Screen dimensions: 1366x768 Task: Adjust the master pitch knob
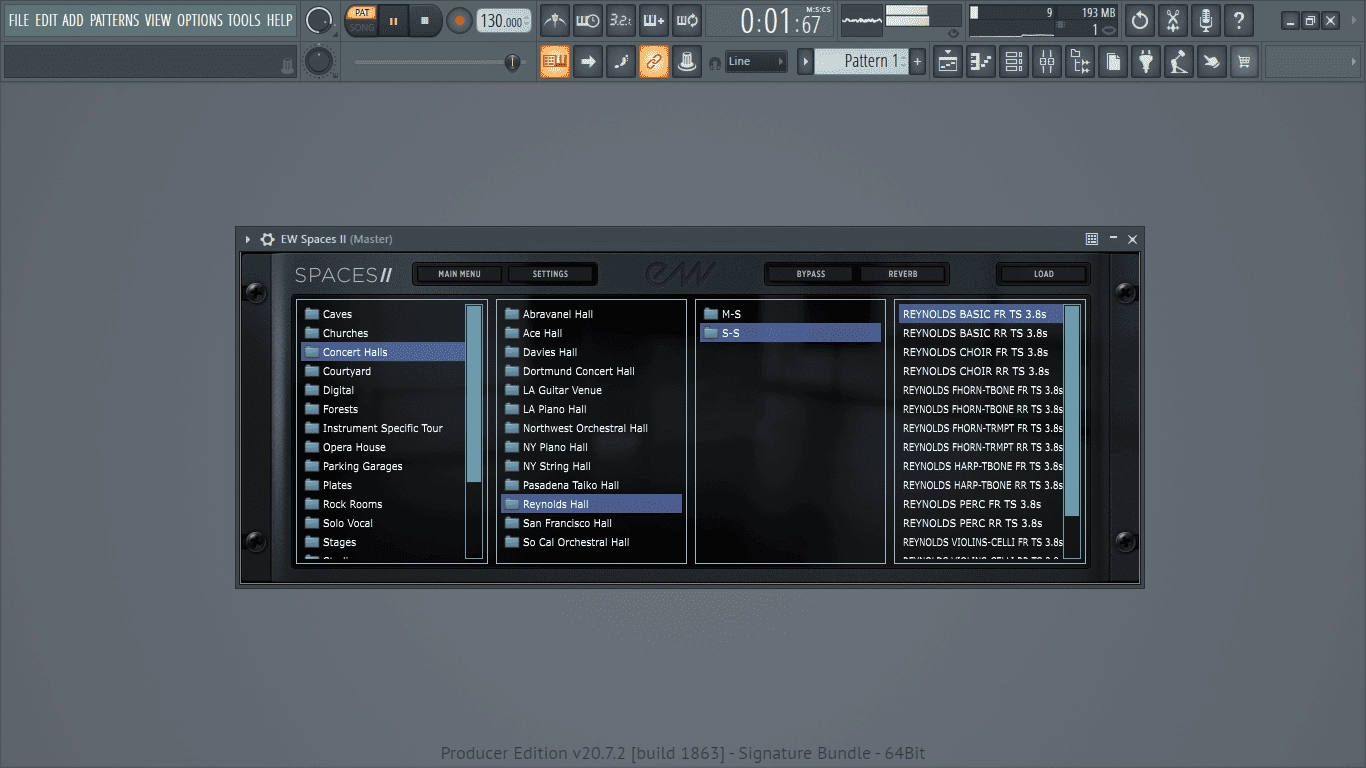click(x=318, y=61)
